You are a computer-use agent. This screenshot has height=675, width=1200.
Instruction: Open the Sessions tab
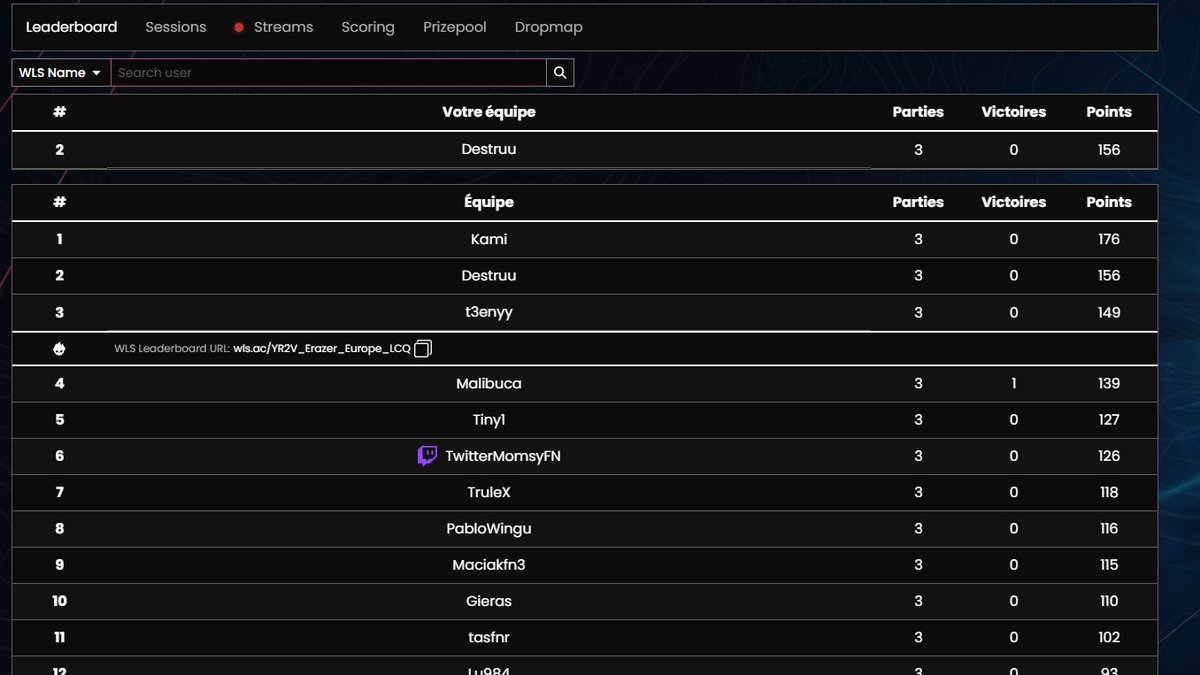176,27
